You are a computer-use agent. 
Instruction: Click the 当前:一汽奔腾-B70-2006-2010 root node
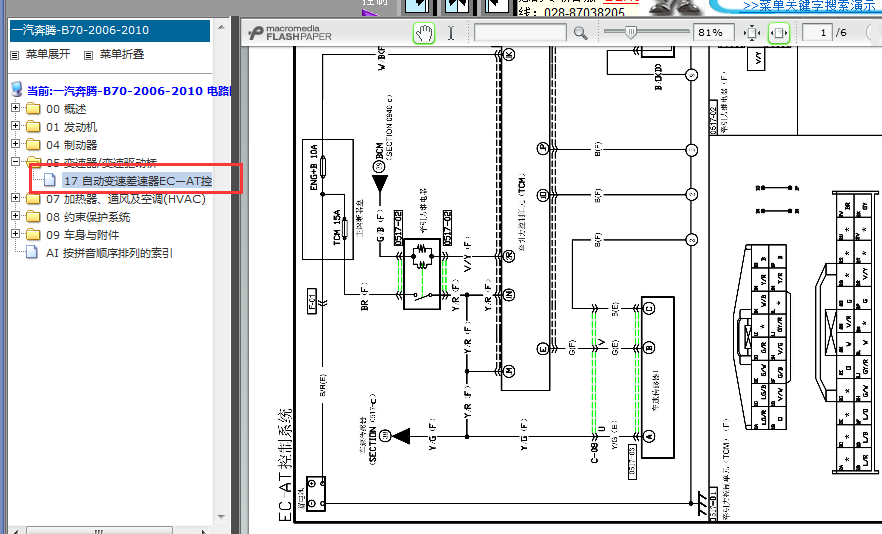click(129, 91)
